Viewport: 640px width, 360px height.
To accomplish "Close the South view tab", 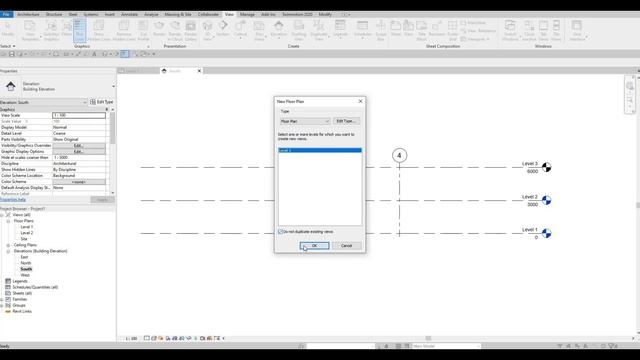I will (x=199, y=71).
